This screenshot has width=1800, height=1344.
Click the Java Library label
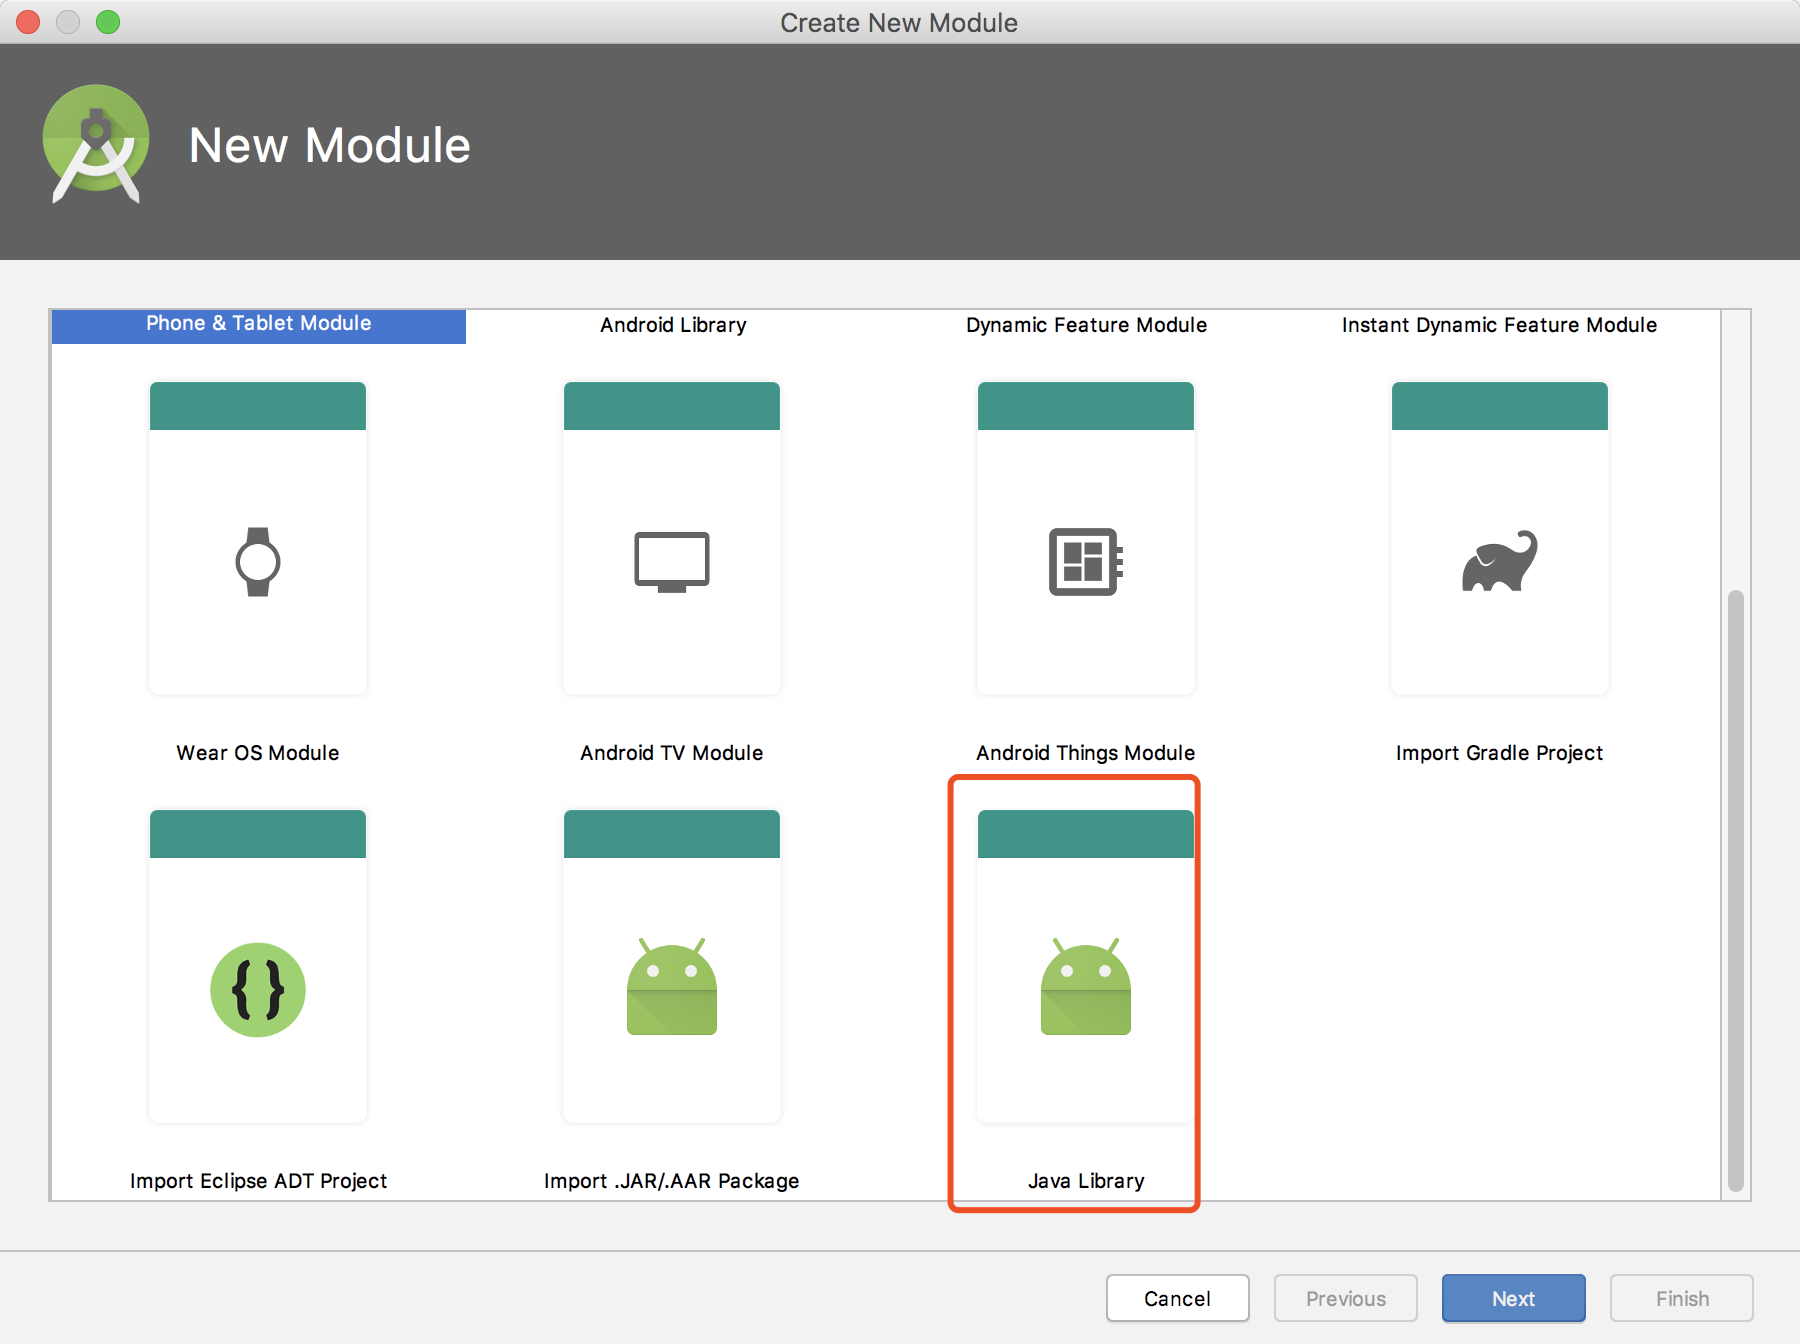(1086, 1181)
